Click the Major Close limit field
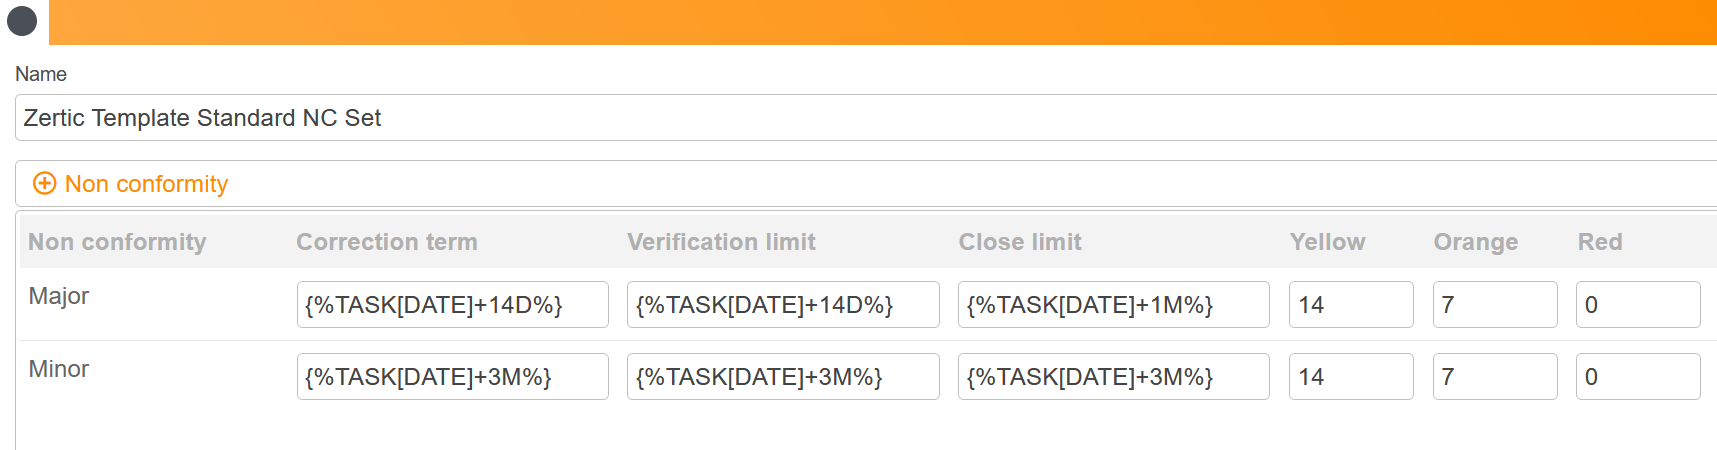The width and height of the screenshot is (1717, 450). point(1113,305)
